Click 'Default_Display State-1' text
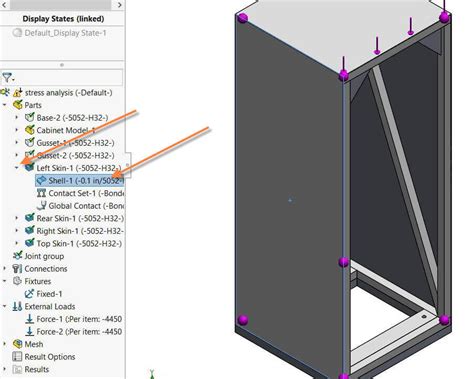 [66, 33]
